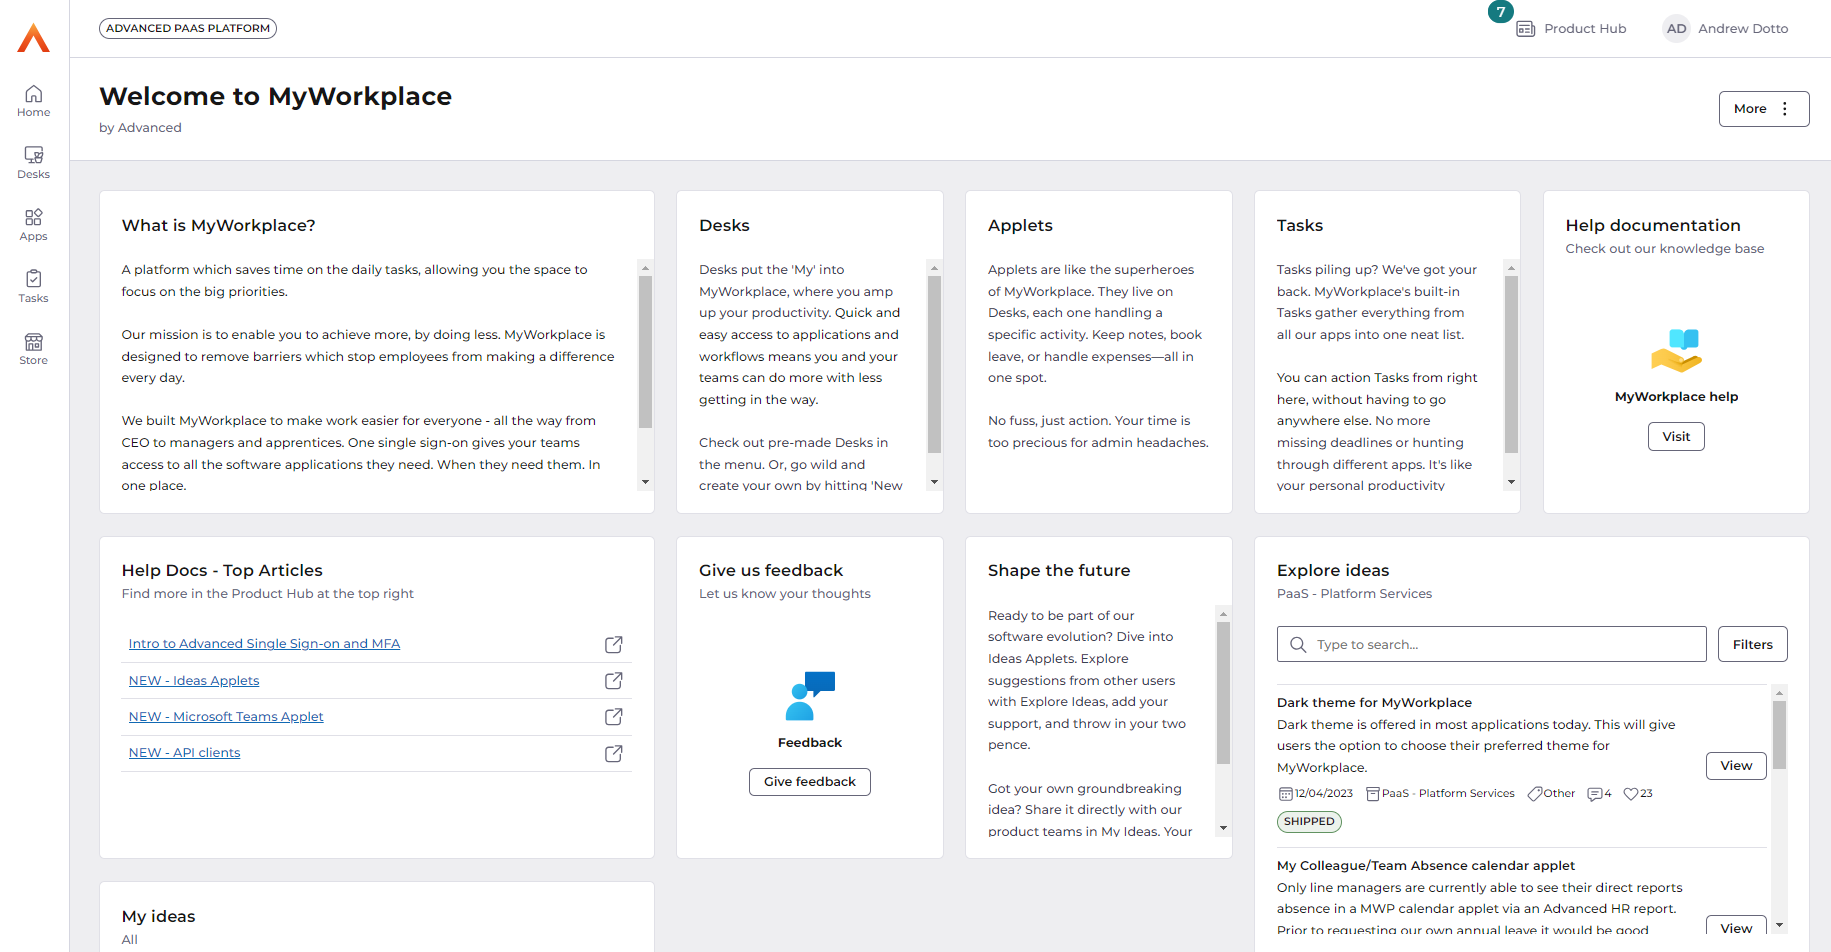
Task: Open NEW - API clients link
Action: 184,753
